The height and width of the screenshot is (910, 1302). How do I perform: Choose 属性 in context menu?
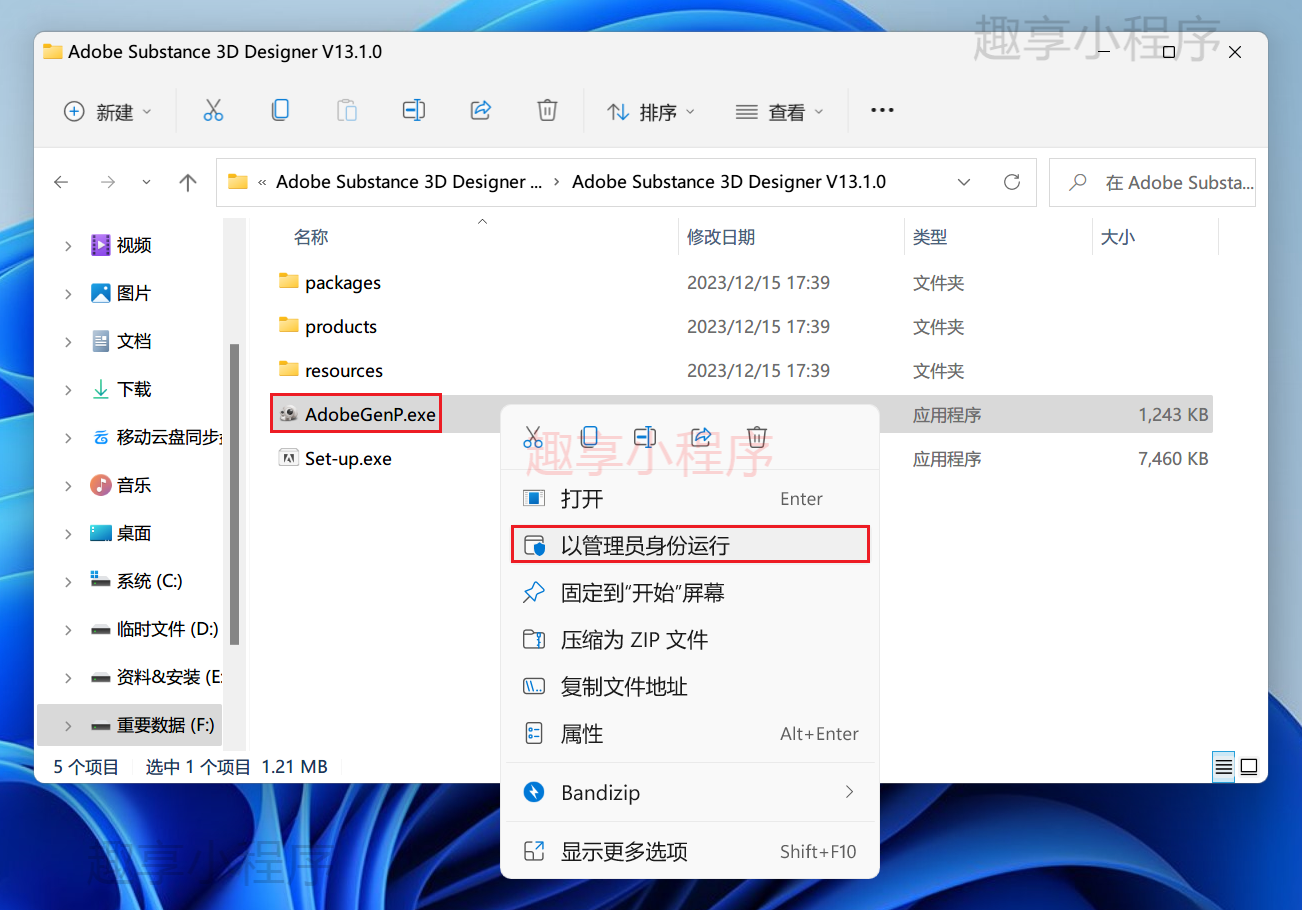(x=690, y=734)
